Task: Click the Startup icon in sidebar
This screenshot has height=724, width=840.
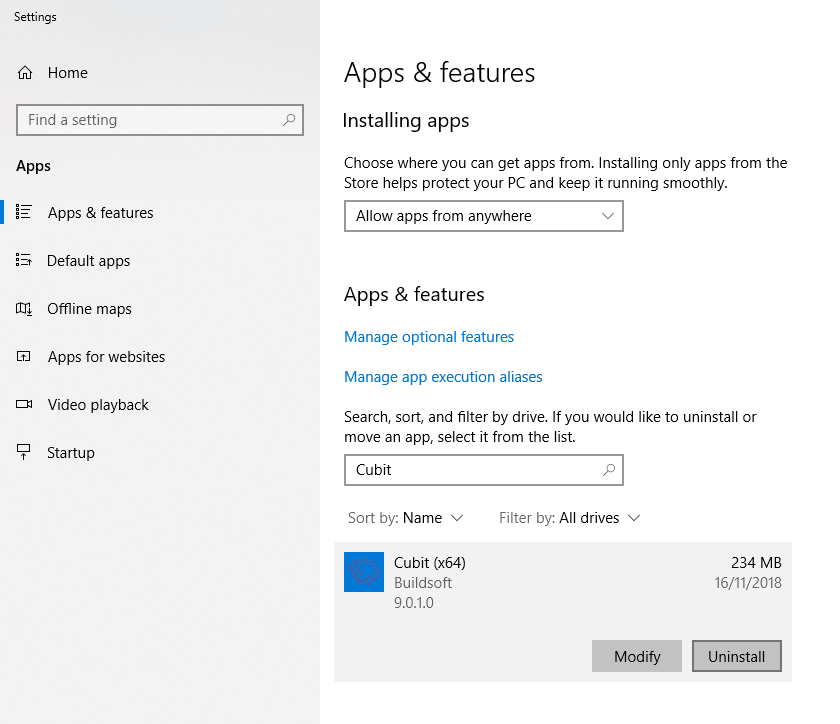Action: (x=24, y=453)
